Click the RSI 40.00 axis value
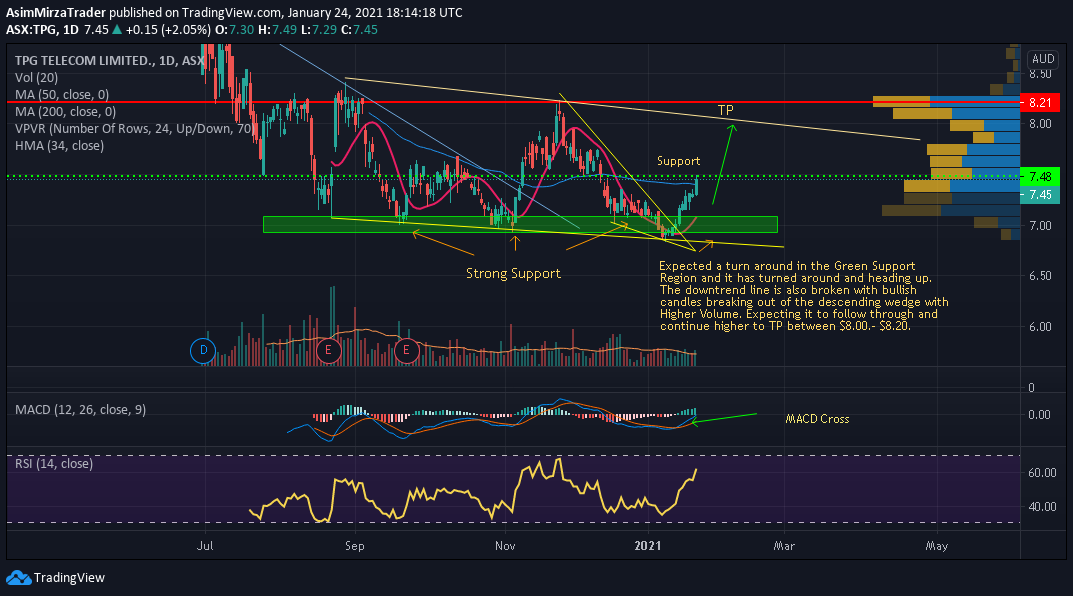Viewport: 1073px width, 596px height. 1042,507
